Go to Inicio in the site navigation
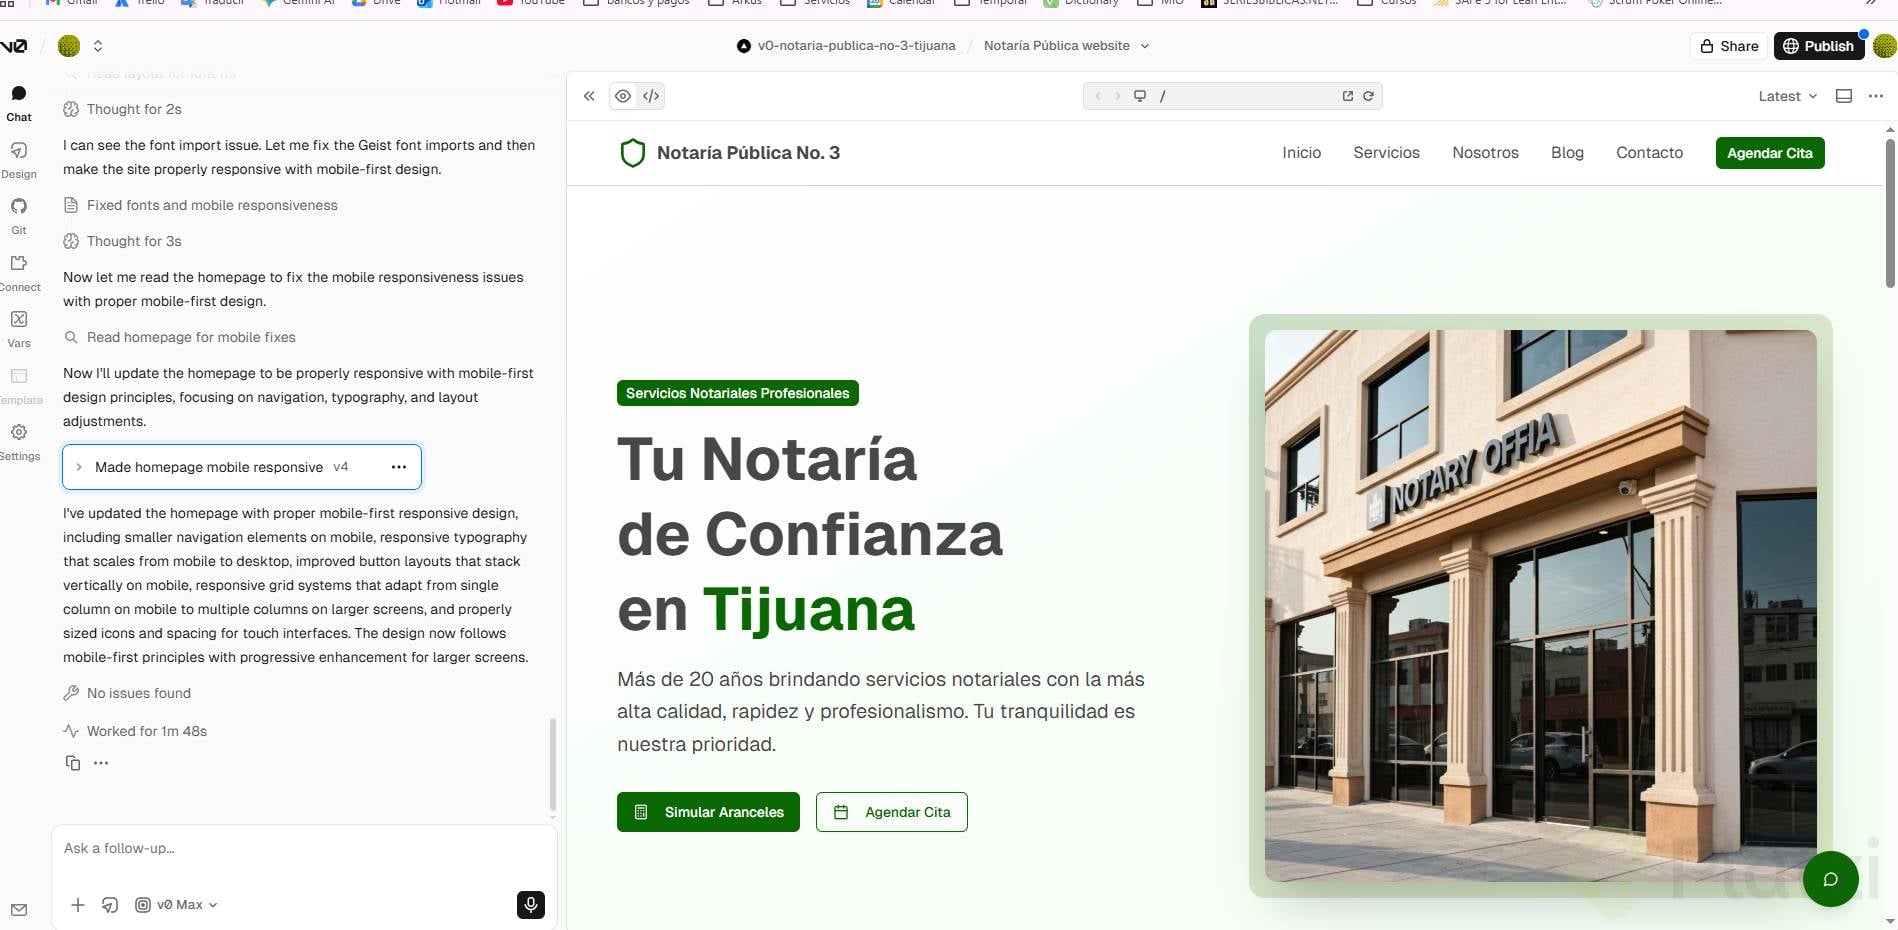 (x=1302, y=153)
